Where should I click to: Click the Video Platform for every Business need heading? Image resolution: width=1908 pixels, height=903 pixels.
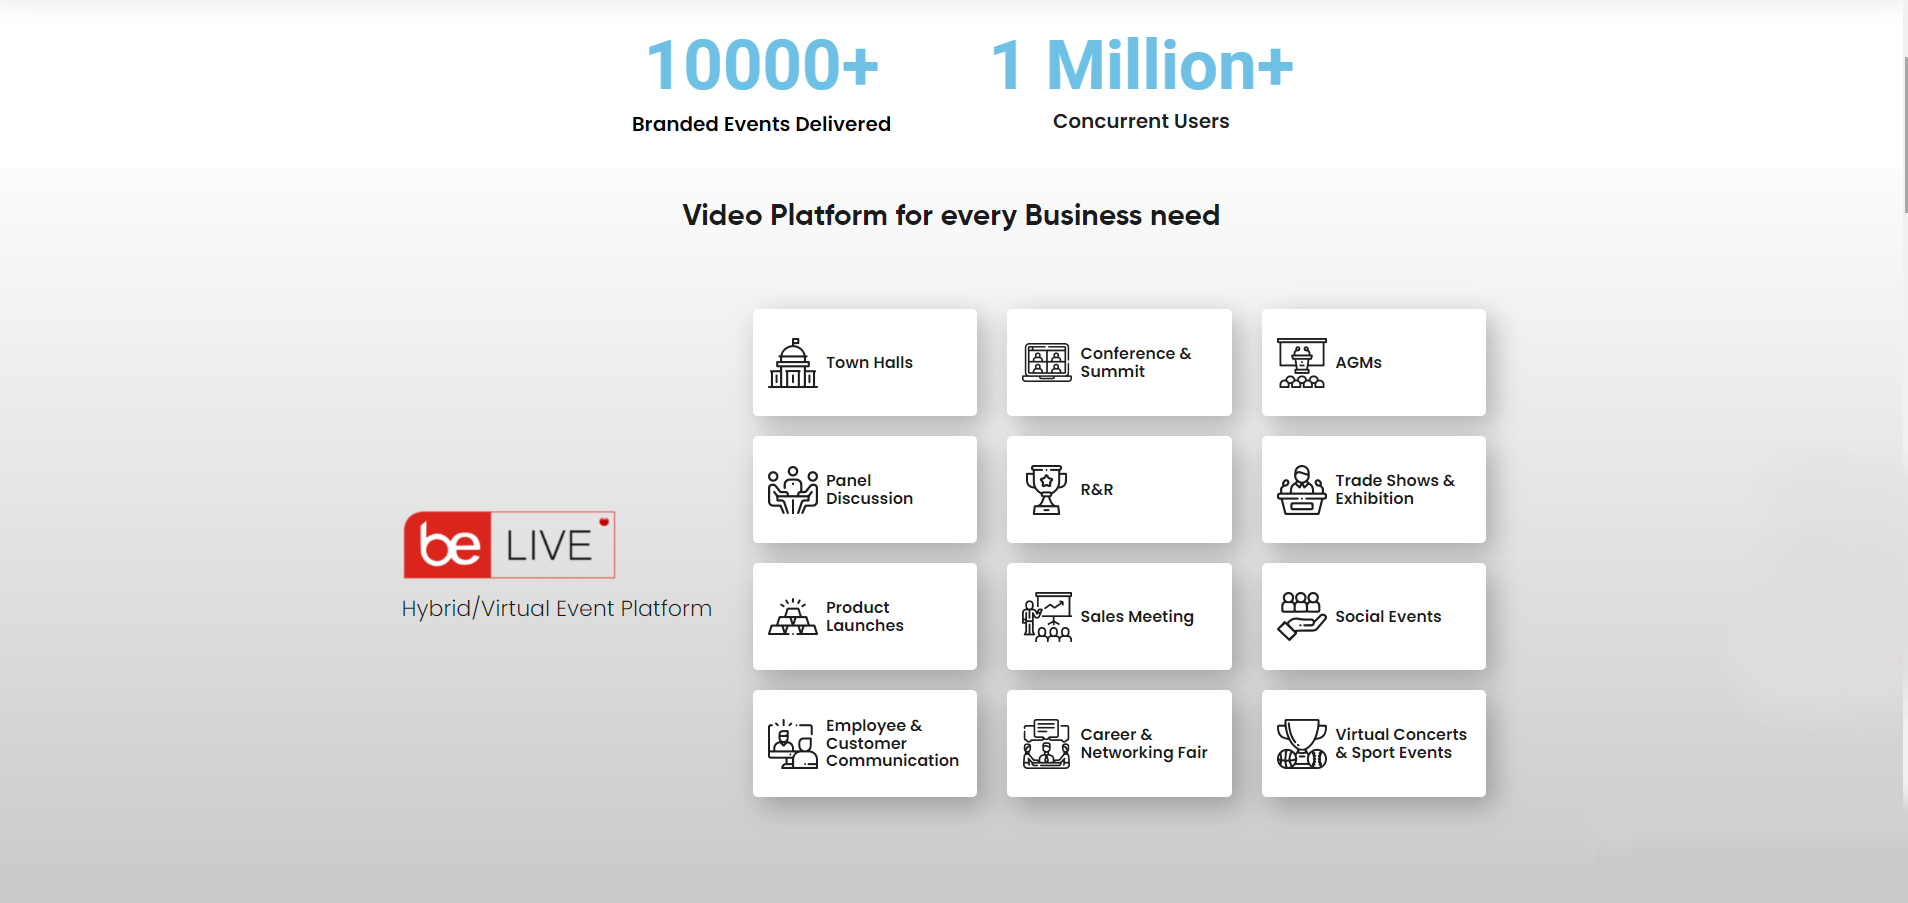click(951, 215)
